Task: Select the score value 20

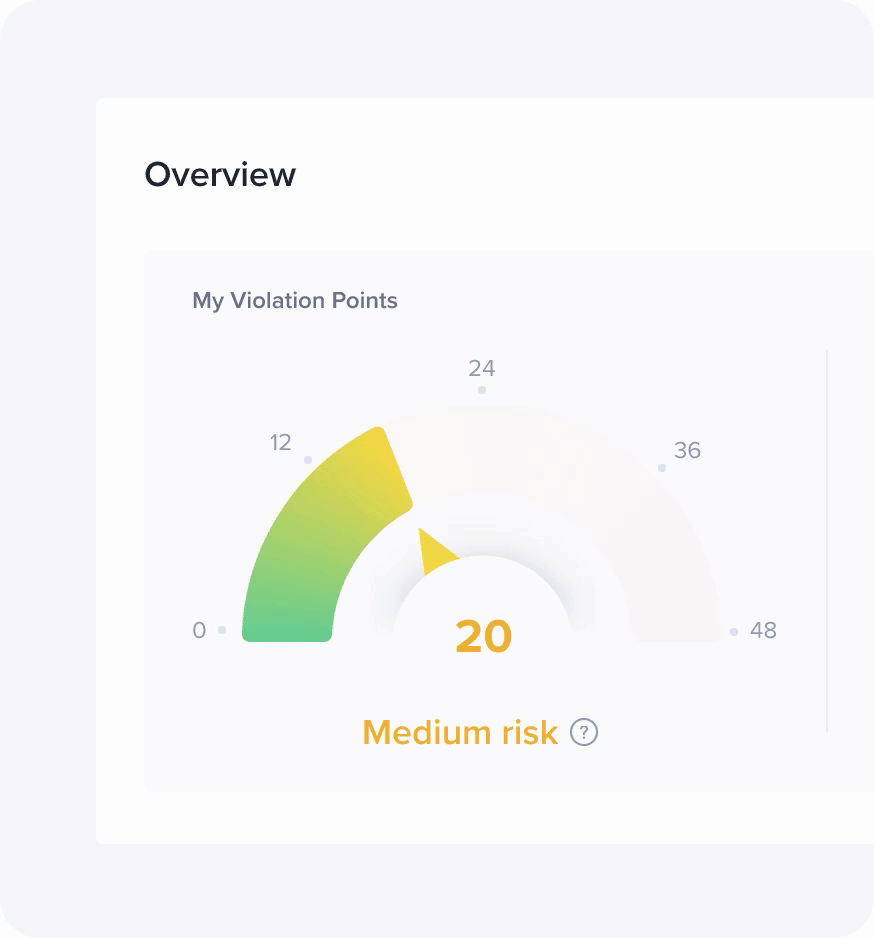Action: (x=483, y=637)
